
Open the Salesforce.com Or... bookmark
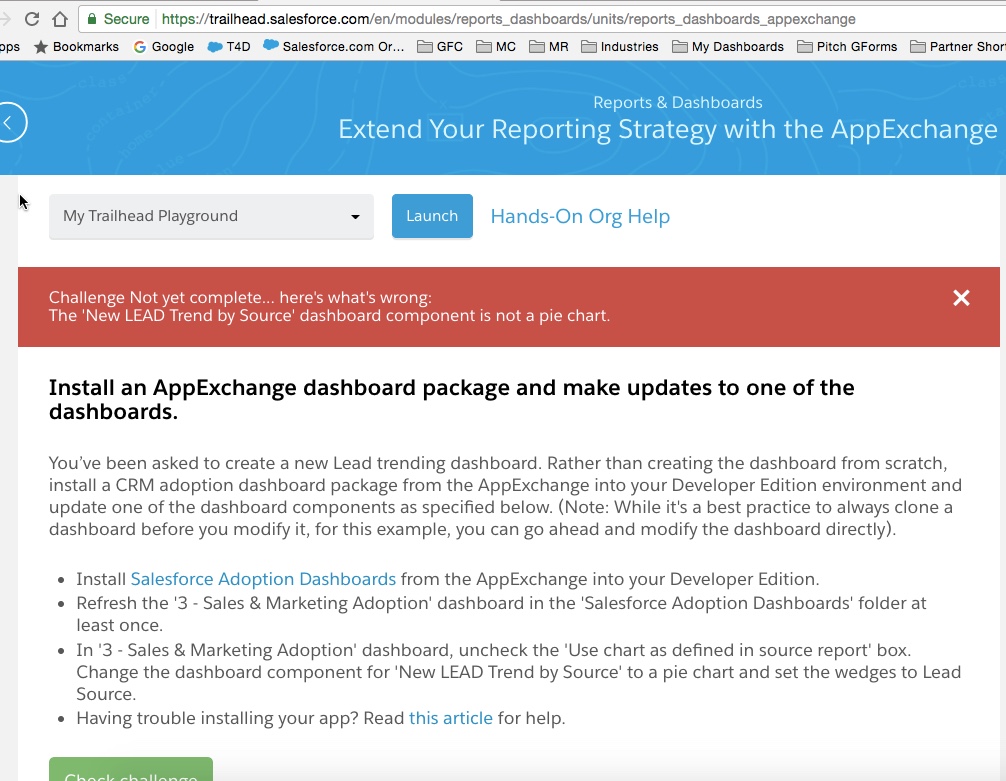pyautogui.click(x=333, y=46)
